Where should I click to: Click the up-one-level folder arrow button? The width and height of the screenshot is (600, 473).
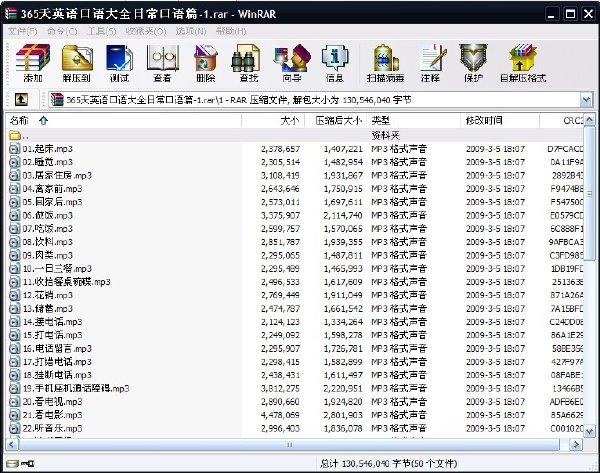pos(21,100)
